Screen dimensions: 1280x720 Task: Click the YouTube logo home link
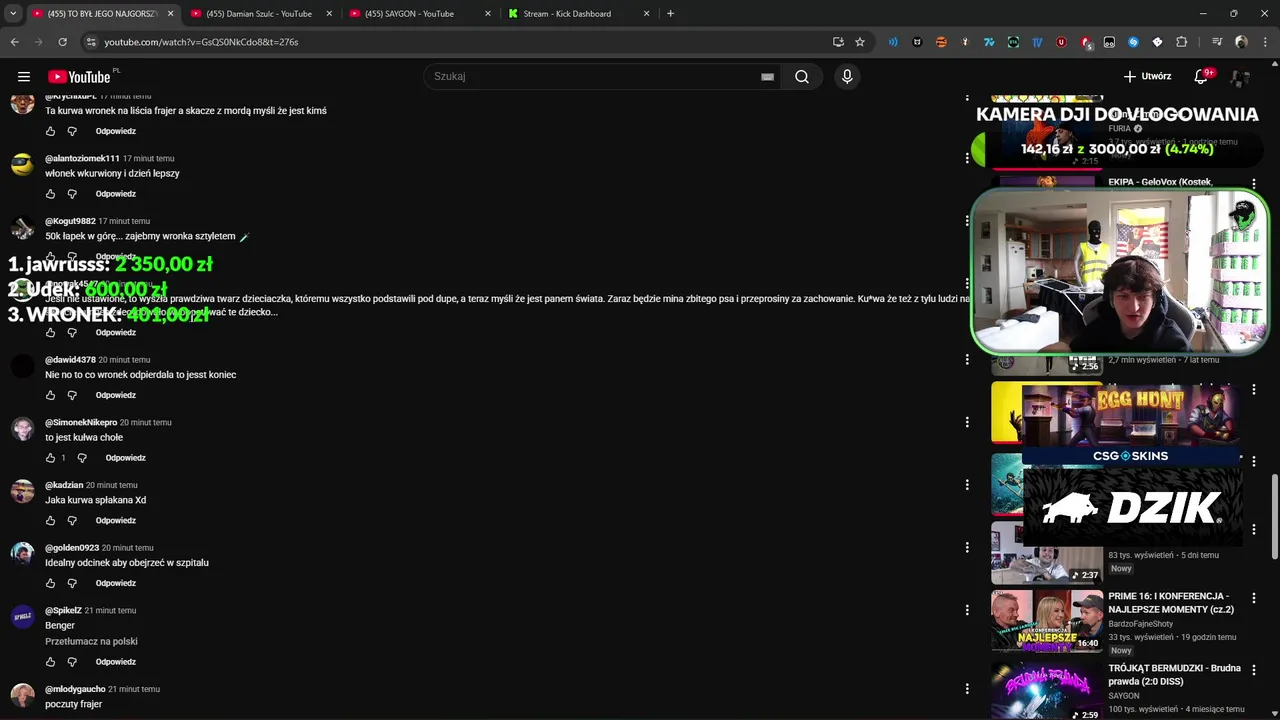tap(79, 77)
